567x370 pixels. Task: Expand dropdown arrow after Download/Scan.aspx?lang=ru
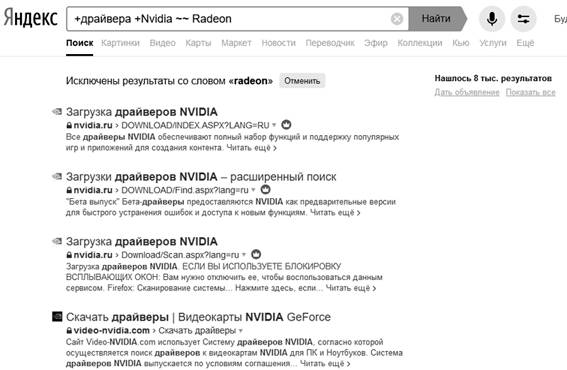(x=244, y=255)
